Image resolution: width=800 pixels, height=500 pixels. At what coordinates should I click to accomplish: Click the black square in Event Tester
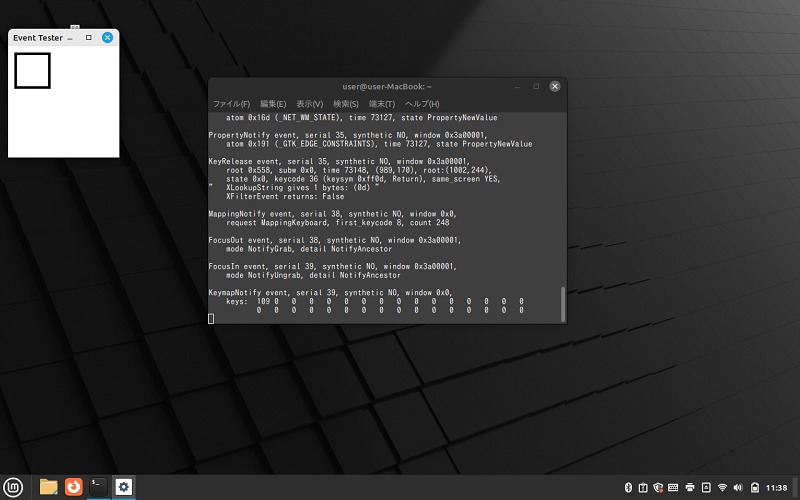32,70
